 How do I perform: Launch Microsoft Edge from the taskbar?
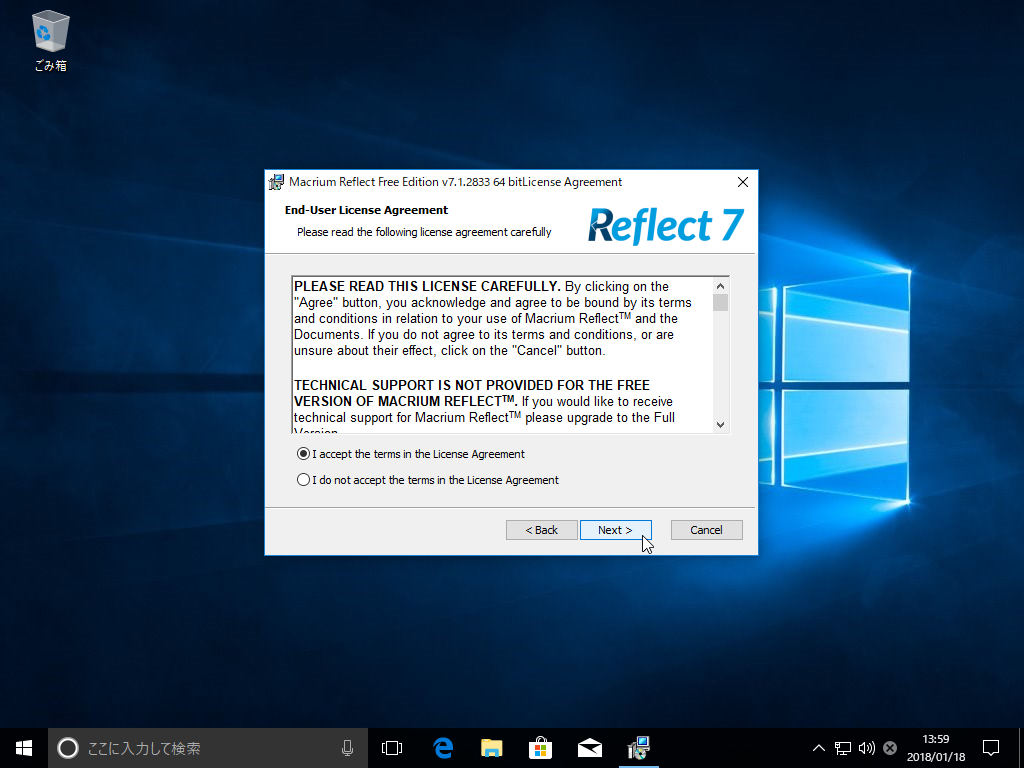(443, 748)
